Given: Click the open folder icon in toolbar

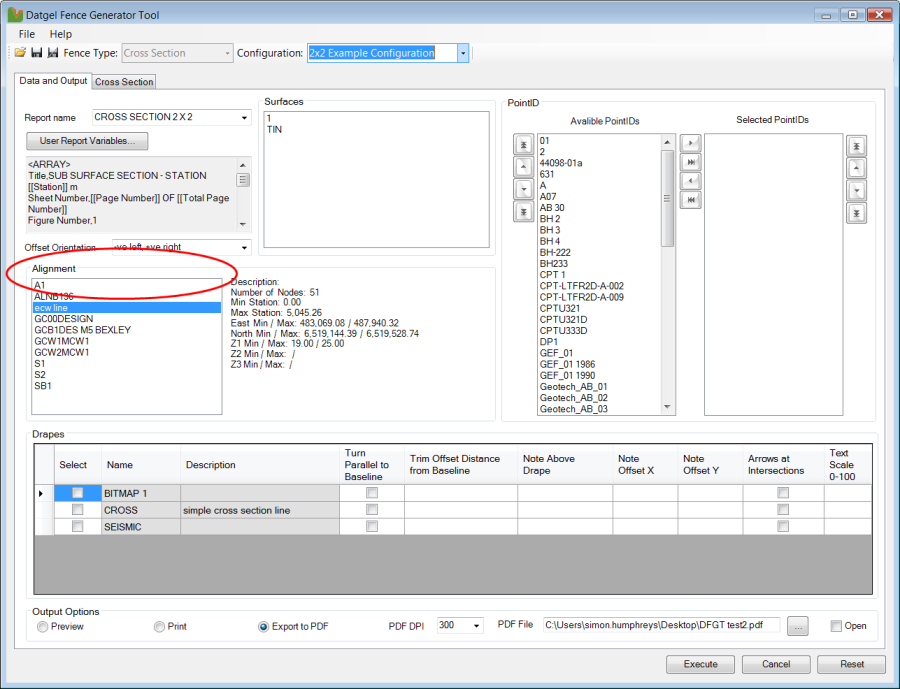Looking at the screenshot, I should click(x=20, y=53).
